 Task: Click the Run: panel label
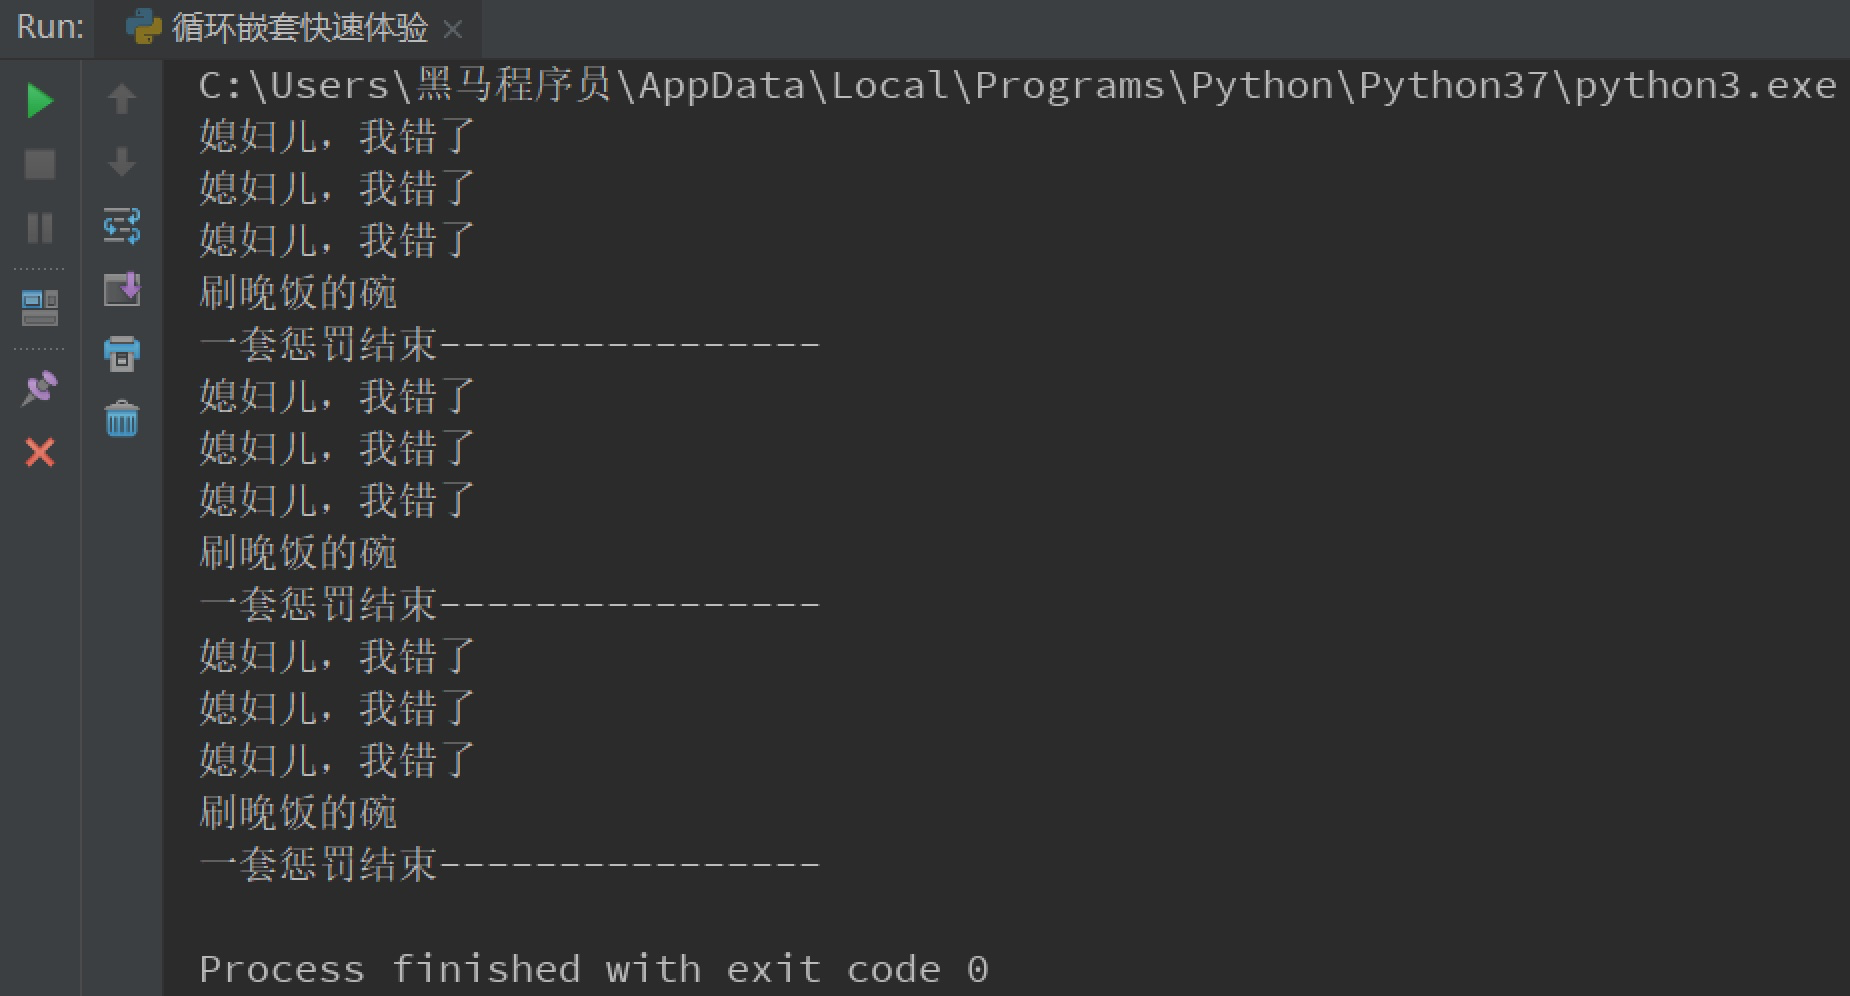[x=46, y=27]
